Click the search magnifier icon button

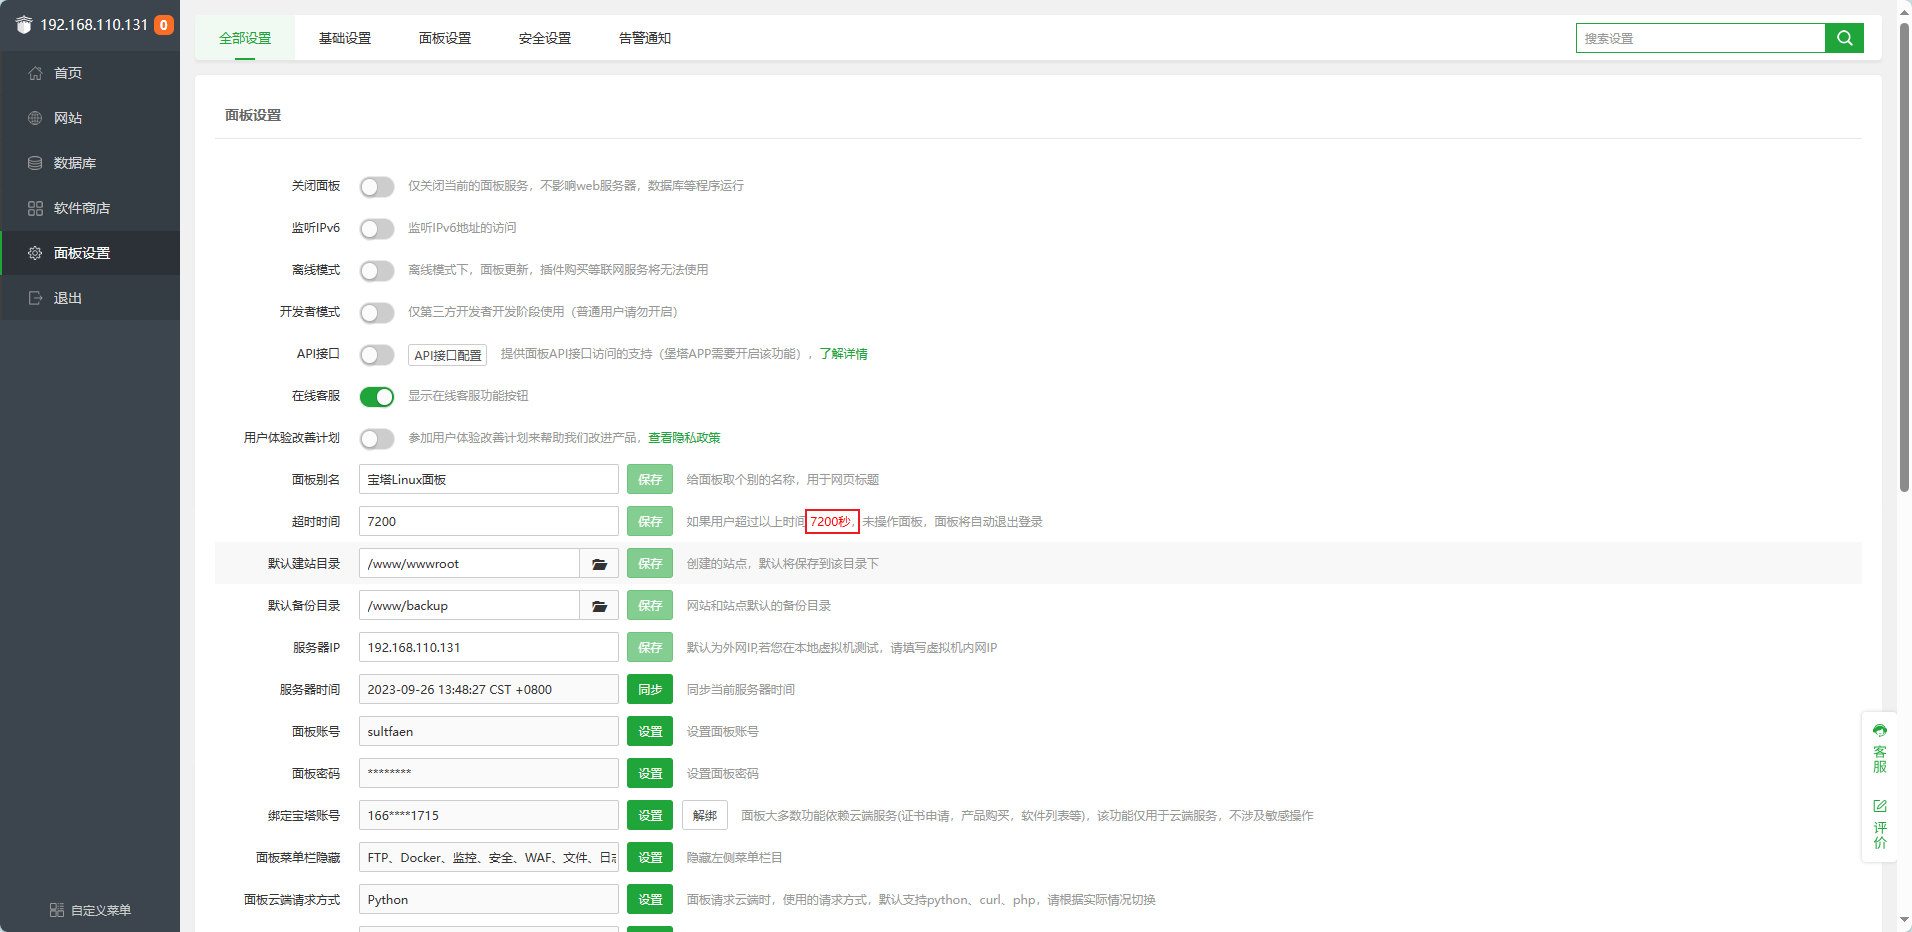1844,38
